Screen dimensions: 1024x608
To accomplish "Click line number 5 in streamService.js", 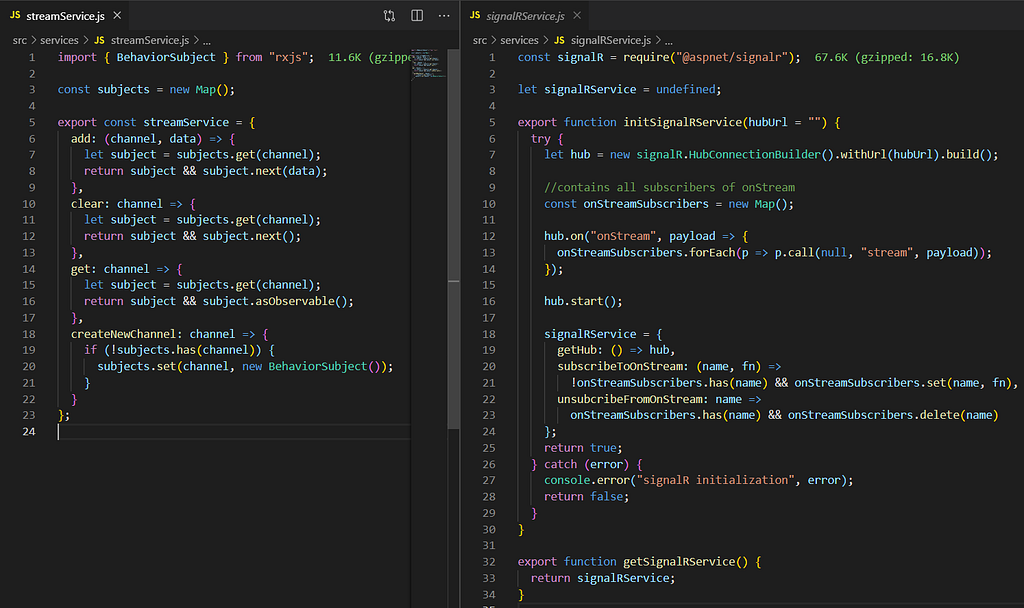I will tap(32, 122).
